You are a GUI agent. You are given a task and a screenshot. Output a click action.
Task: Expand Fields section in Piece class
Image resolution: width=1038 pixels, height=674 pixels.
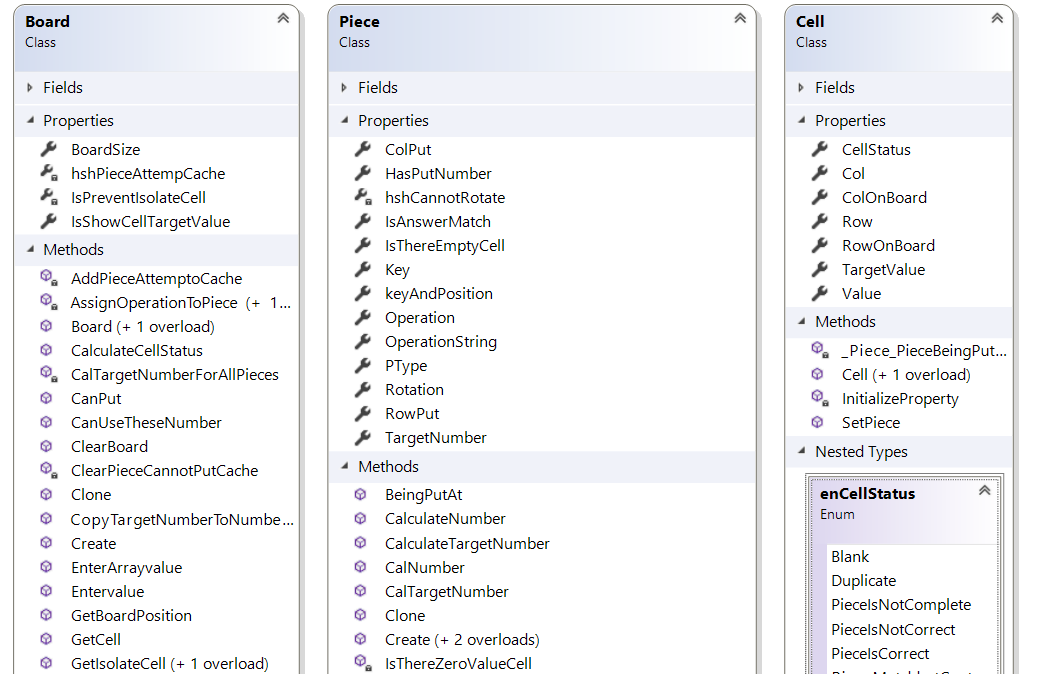344,87
